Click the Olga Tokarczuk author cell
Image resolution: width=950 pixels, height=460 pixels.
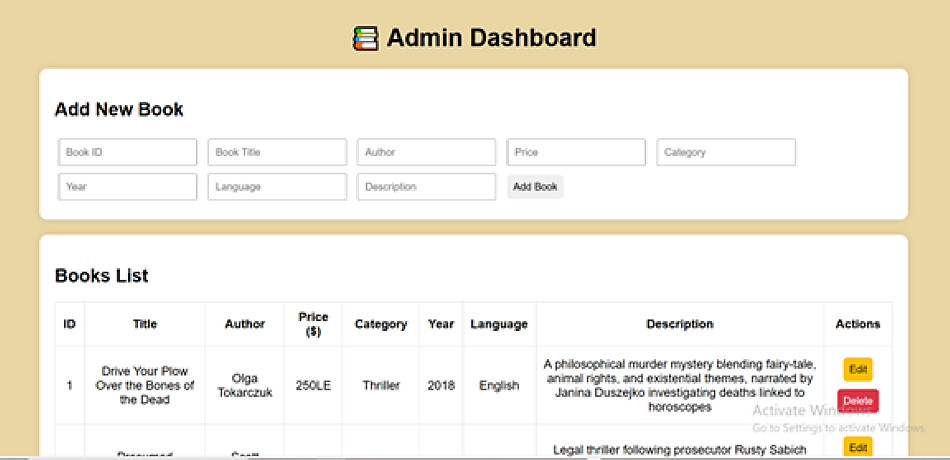coord(245,385)
